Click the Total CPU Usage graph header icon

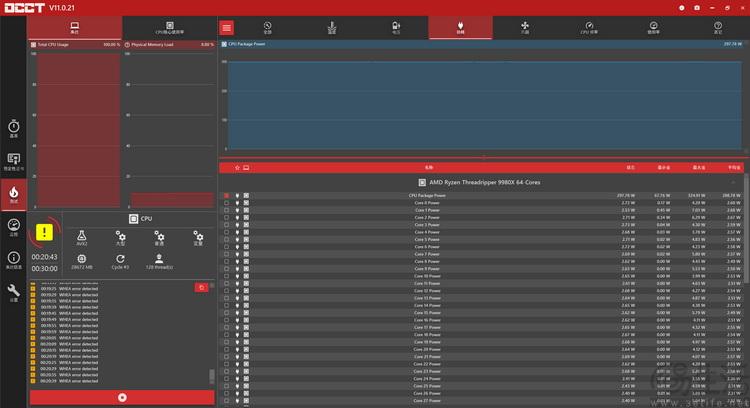33,44
